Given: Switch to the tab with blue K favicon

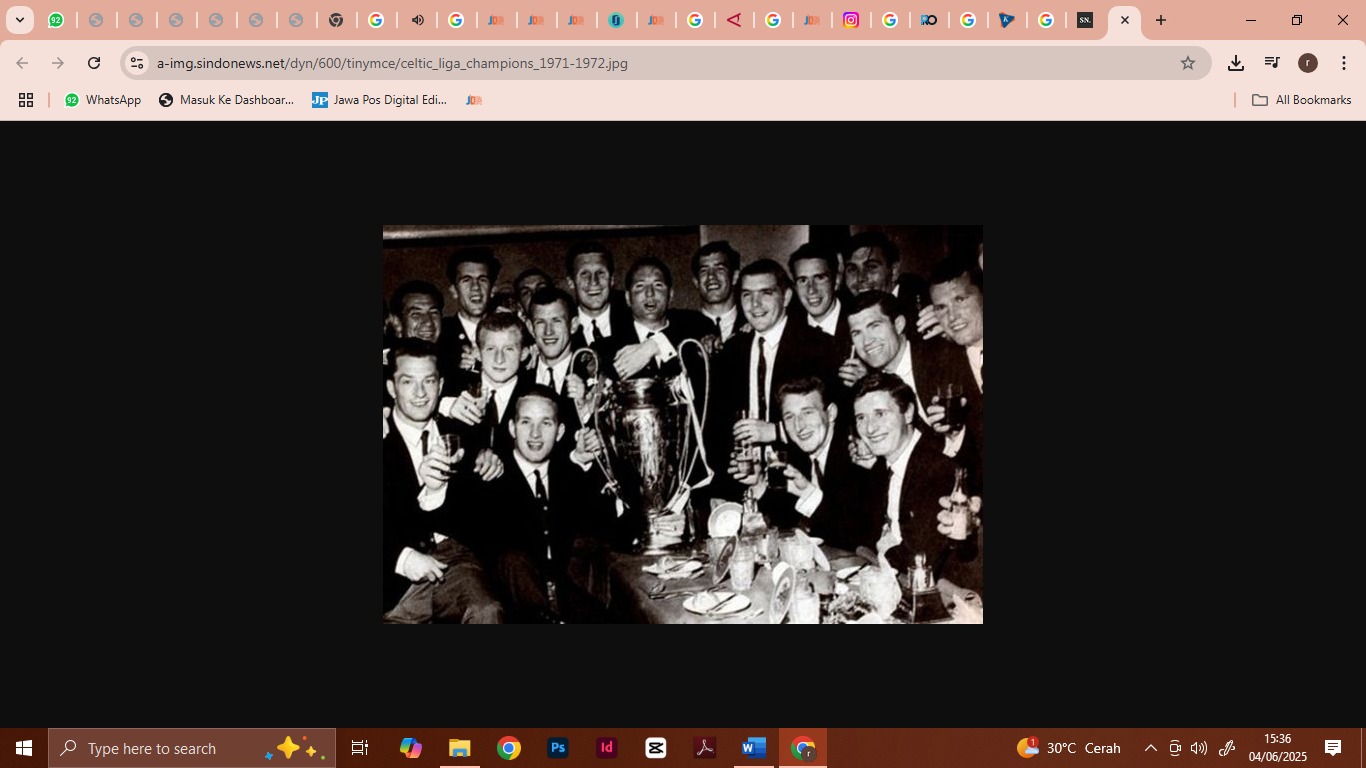Looking at the screenshot, I should pyautogui.click(x=1007, y=20).
